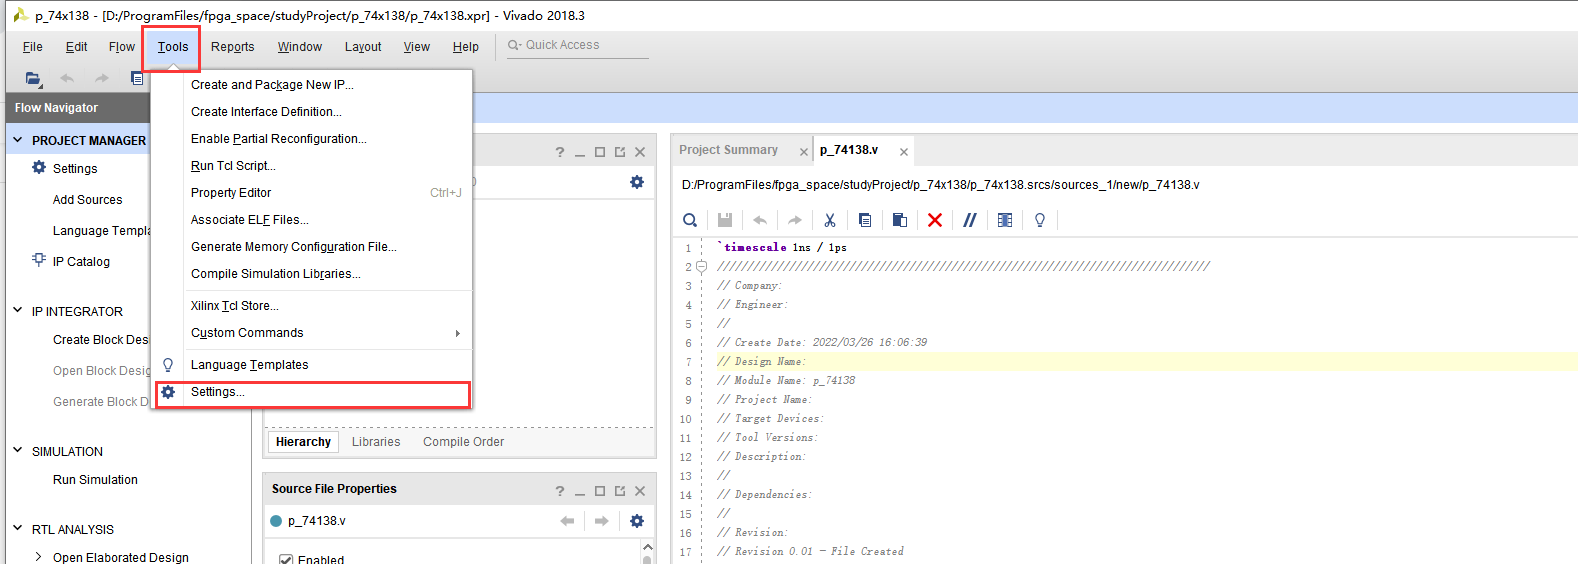Screen dimensions: 1578x564
Task: Open the Window menu
Action: [x=300, y=47]
